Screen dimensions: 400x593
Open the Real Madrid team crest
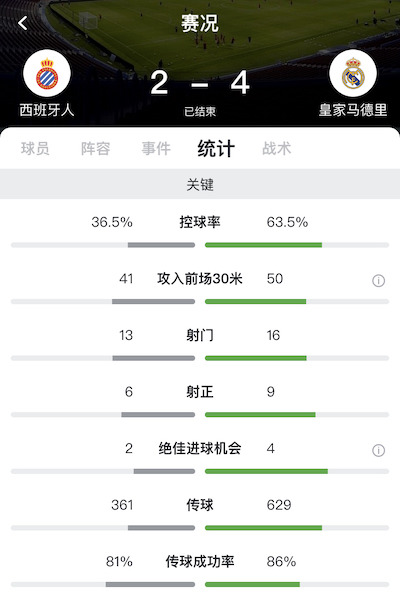(x=353, y=73)
